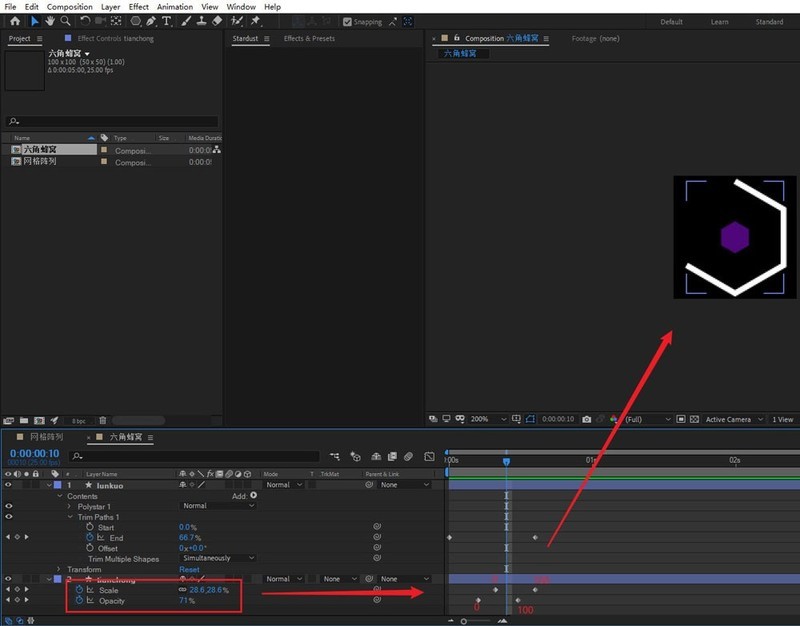Screen dimensions: 800x626
Task: Select the Eraser tool
Action: (218, 21)
